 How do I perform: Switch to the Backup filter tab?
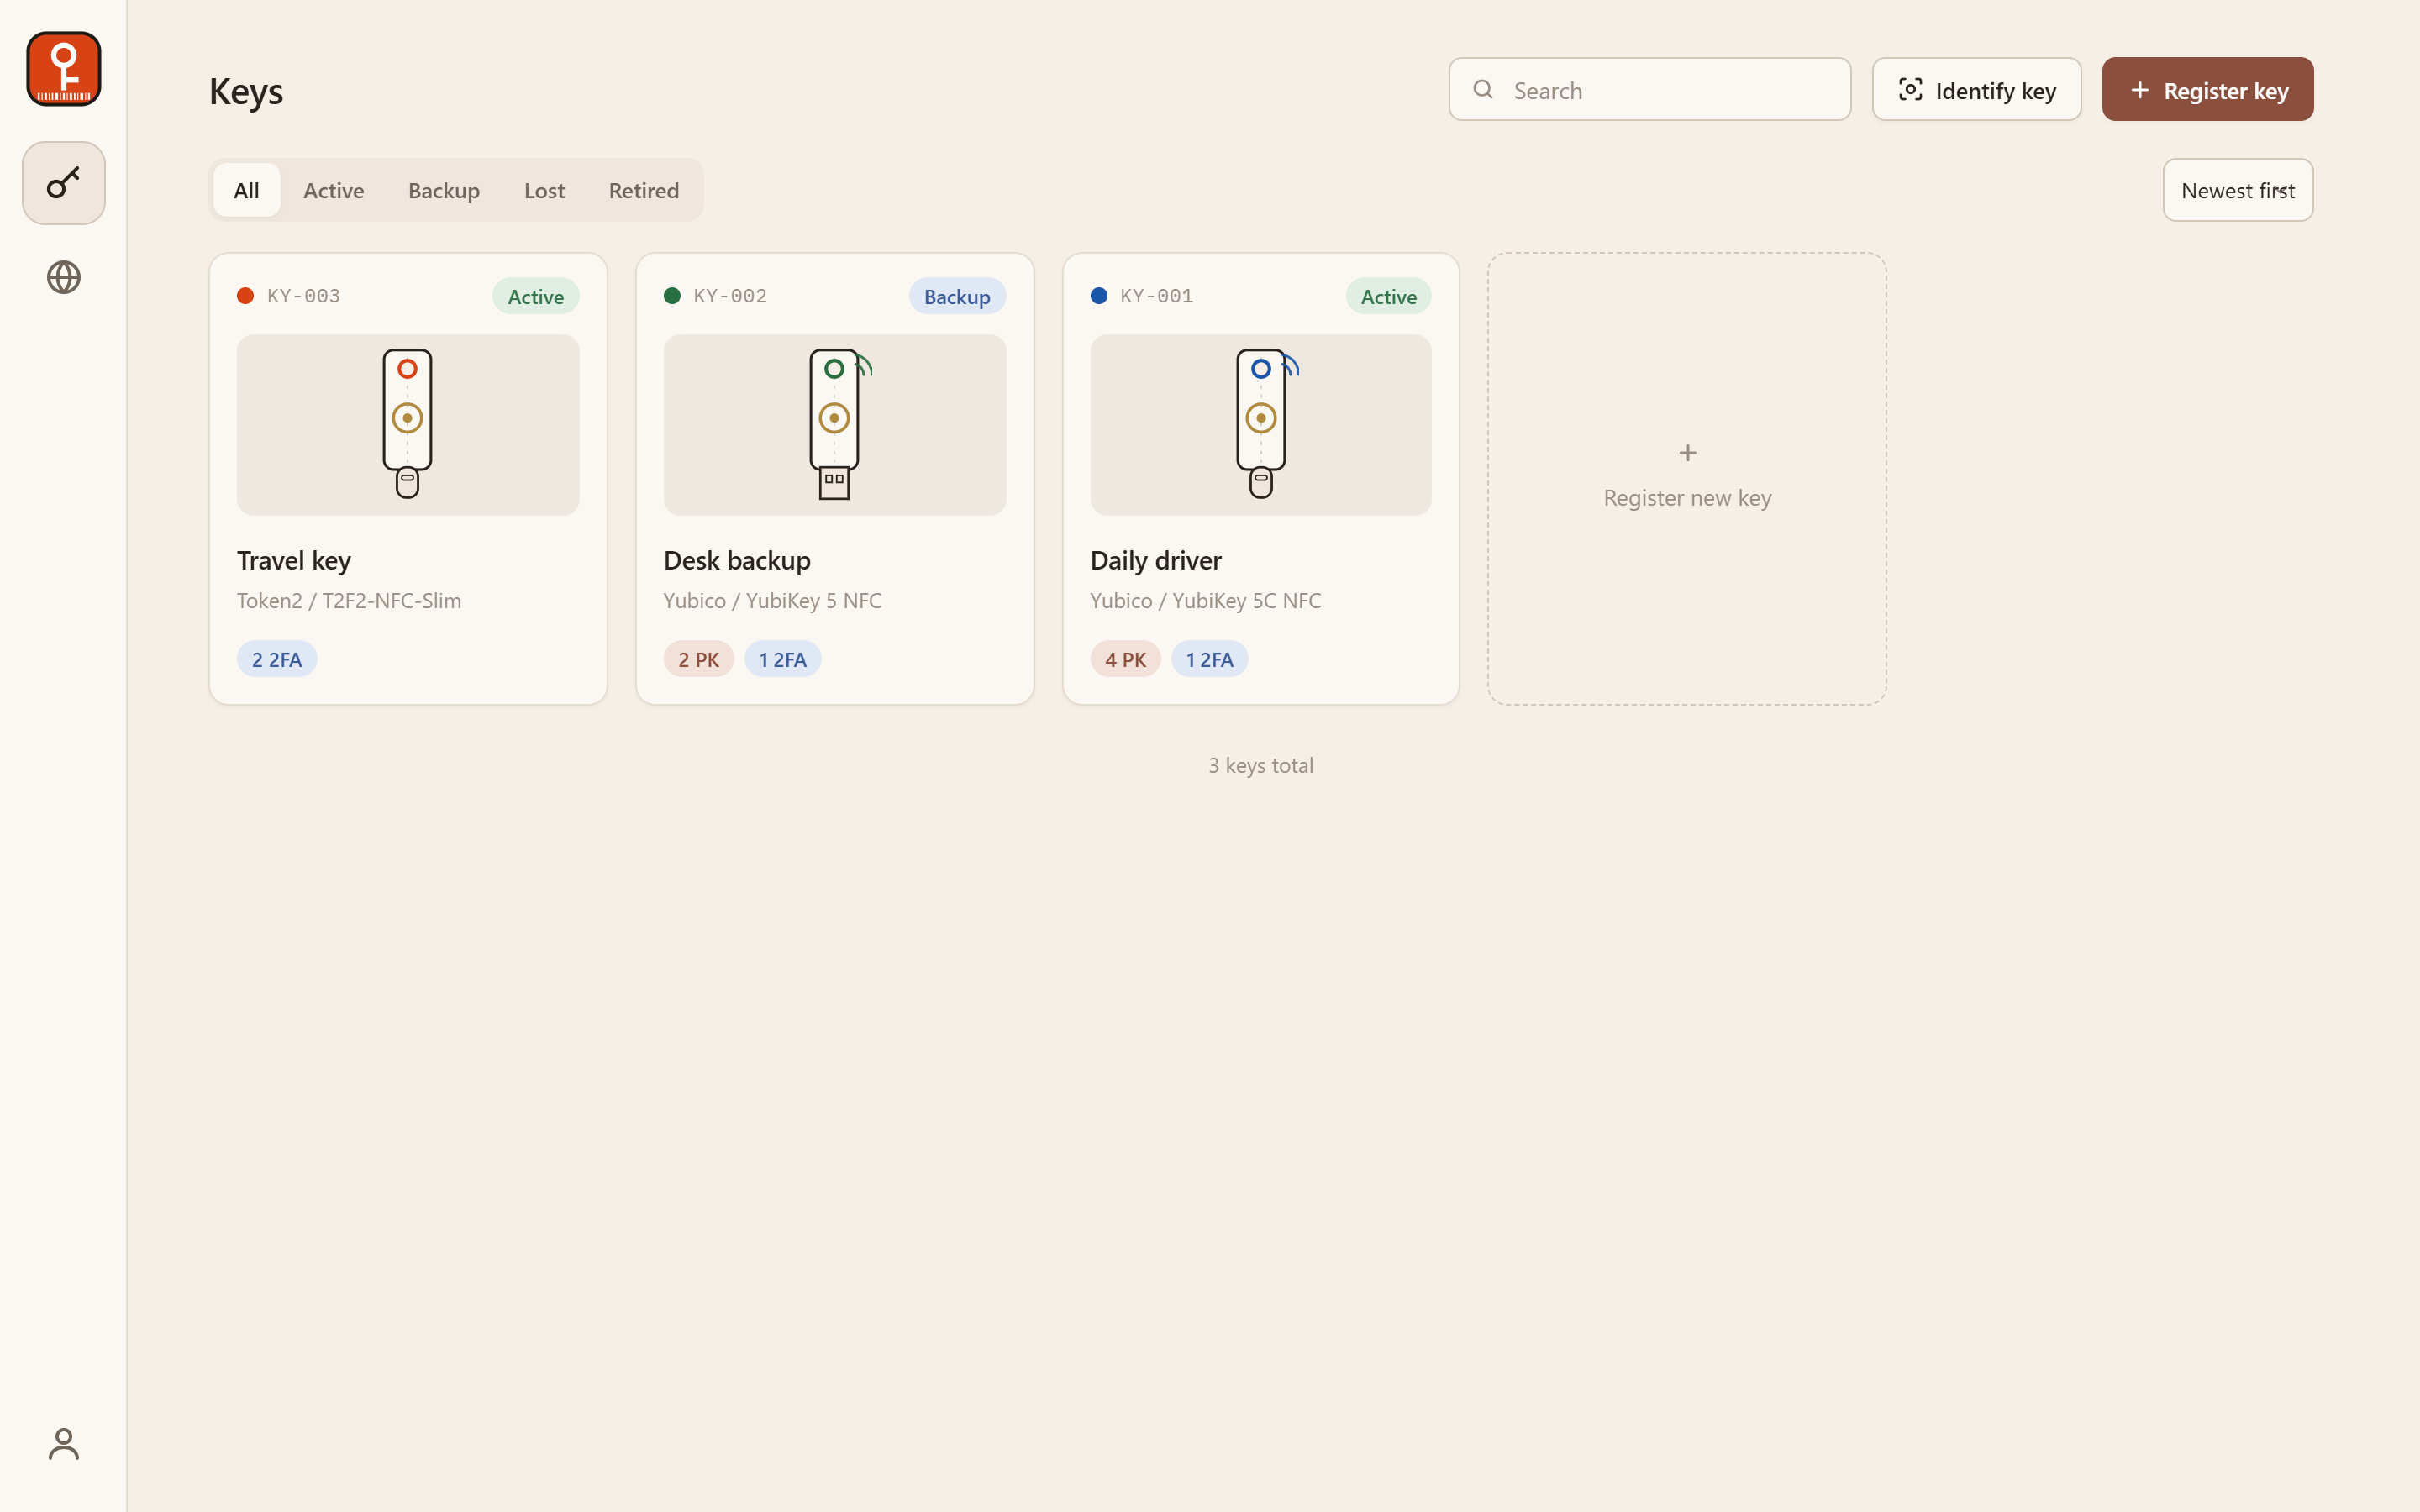click(x=444, y=190)
